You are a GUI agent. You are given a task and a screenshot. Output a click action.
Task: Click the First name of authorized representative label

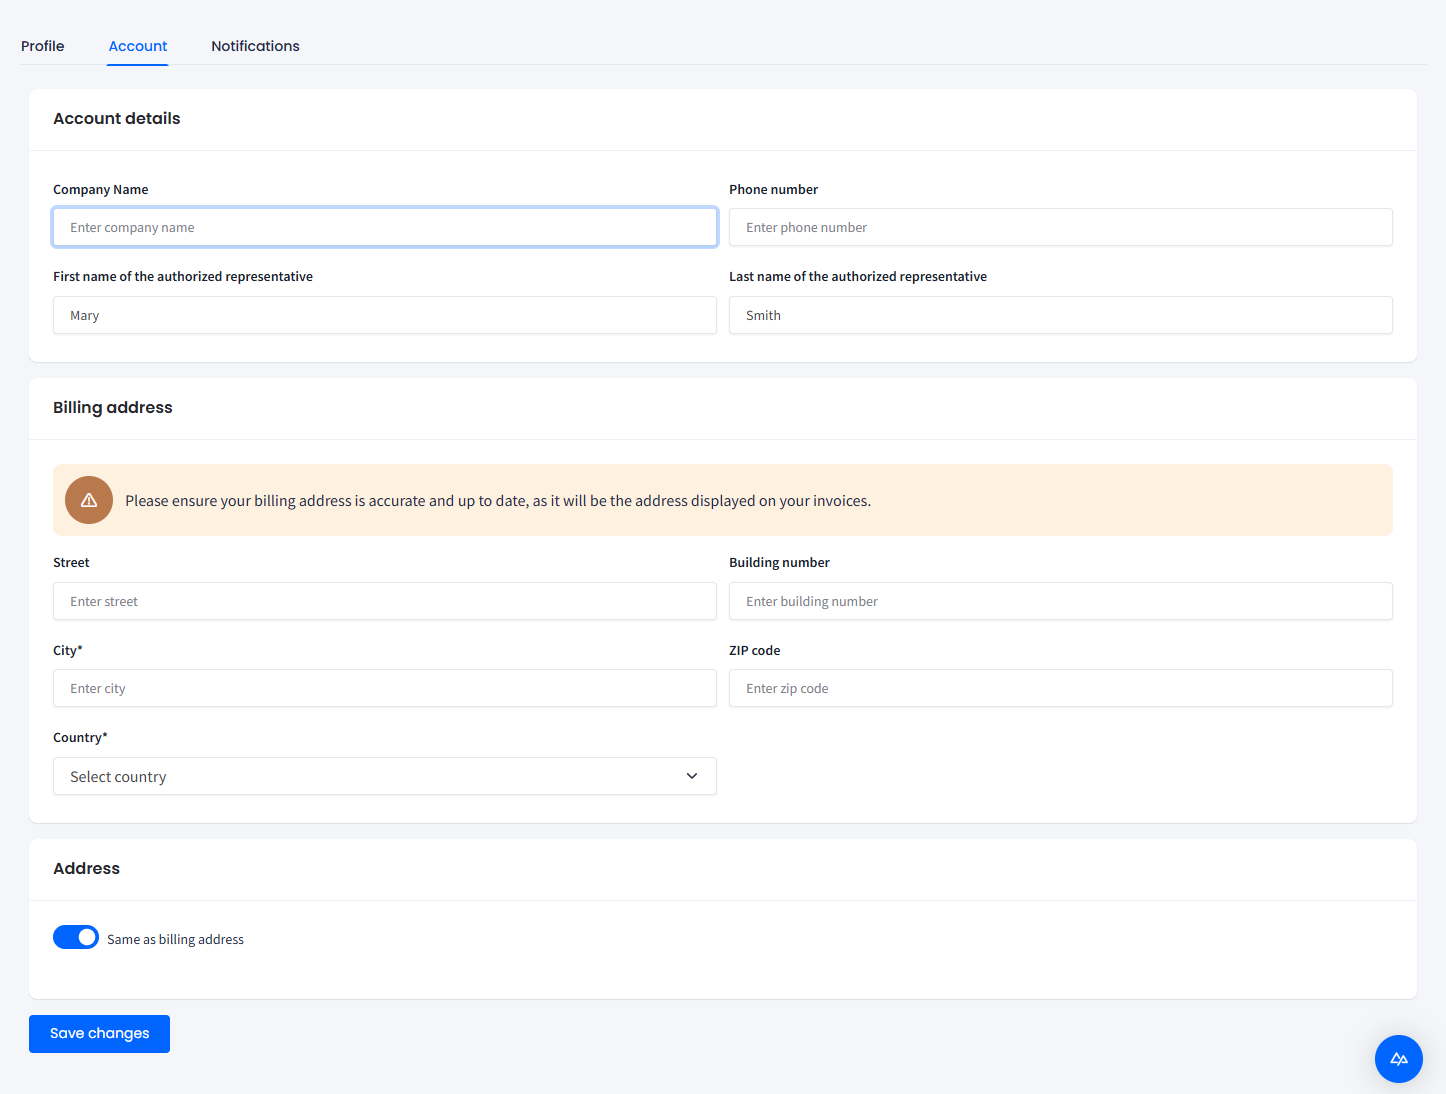point(183,276)
